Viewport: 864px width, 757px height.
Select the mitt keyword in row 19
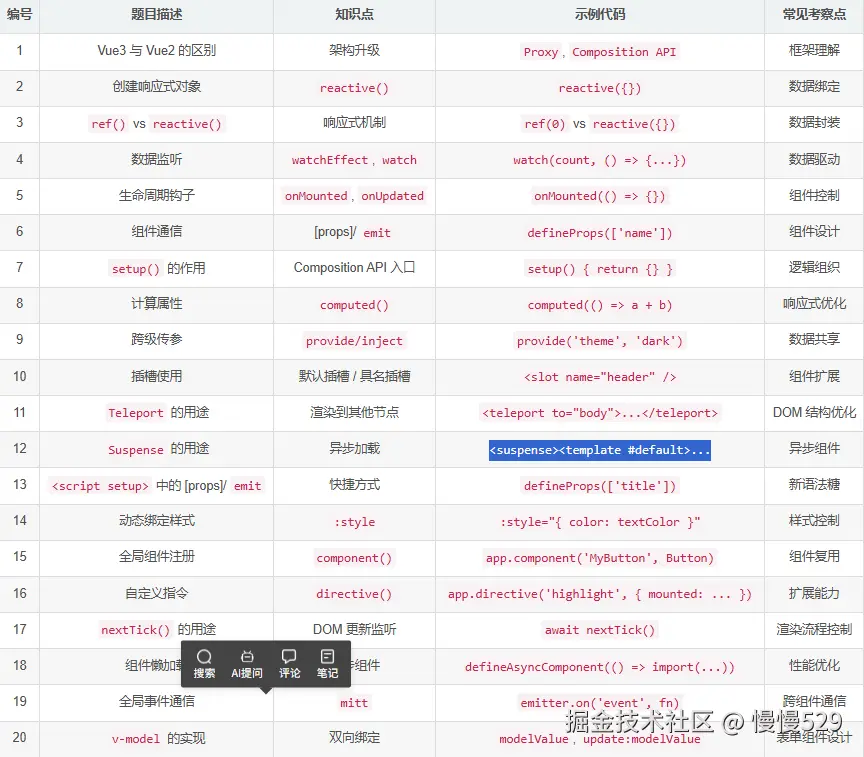(x=353, y=703)
